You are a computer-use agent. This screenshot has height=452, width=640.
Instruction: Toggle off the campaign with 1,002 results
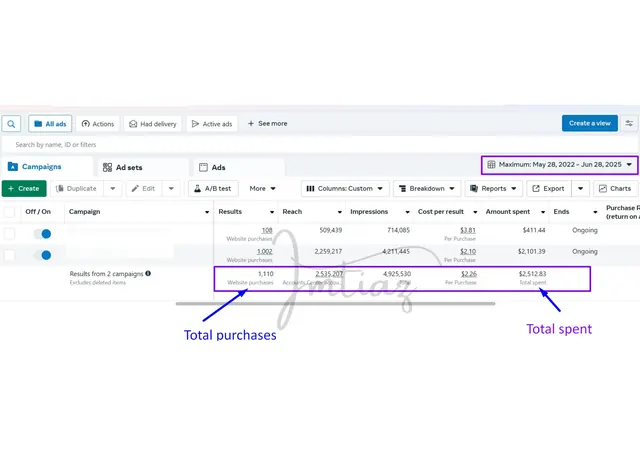(x=42, y=255)
